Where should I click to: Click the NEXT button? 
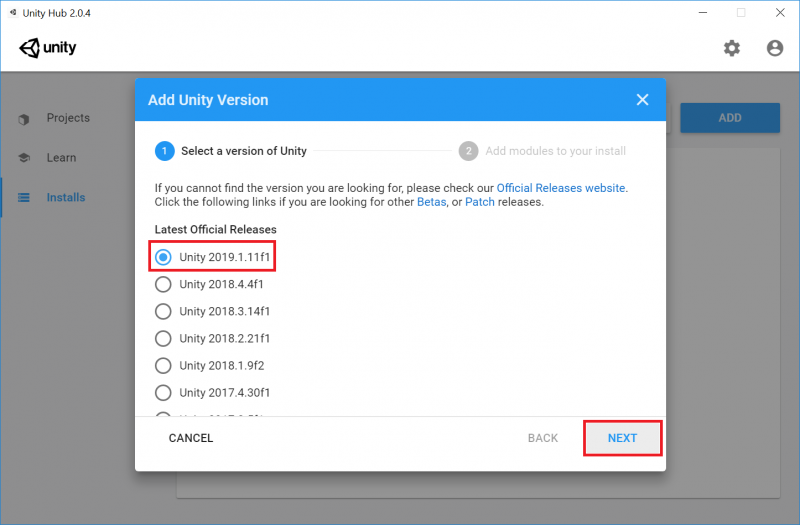[x=622, y=438]
